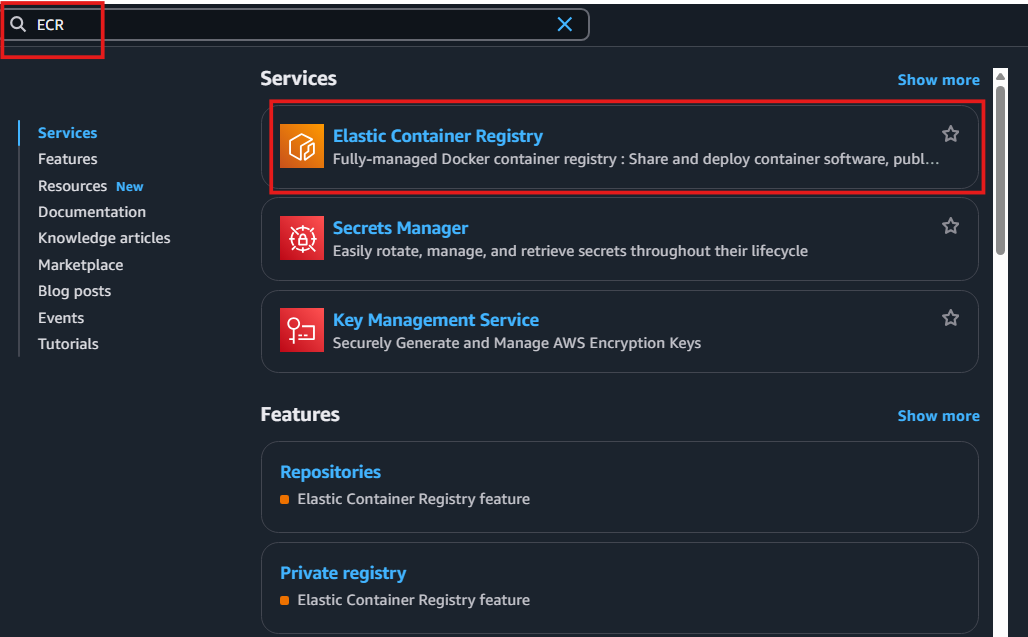Click the results vertical scrollbar thumb
Viewport: 1028px width, 637px height.
[x=1000, y=170]
